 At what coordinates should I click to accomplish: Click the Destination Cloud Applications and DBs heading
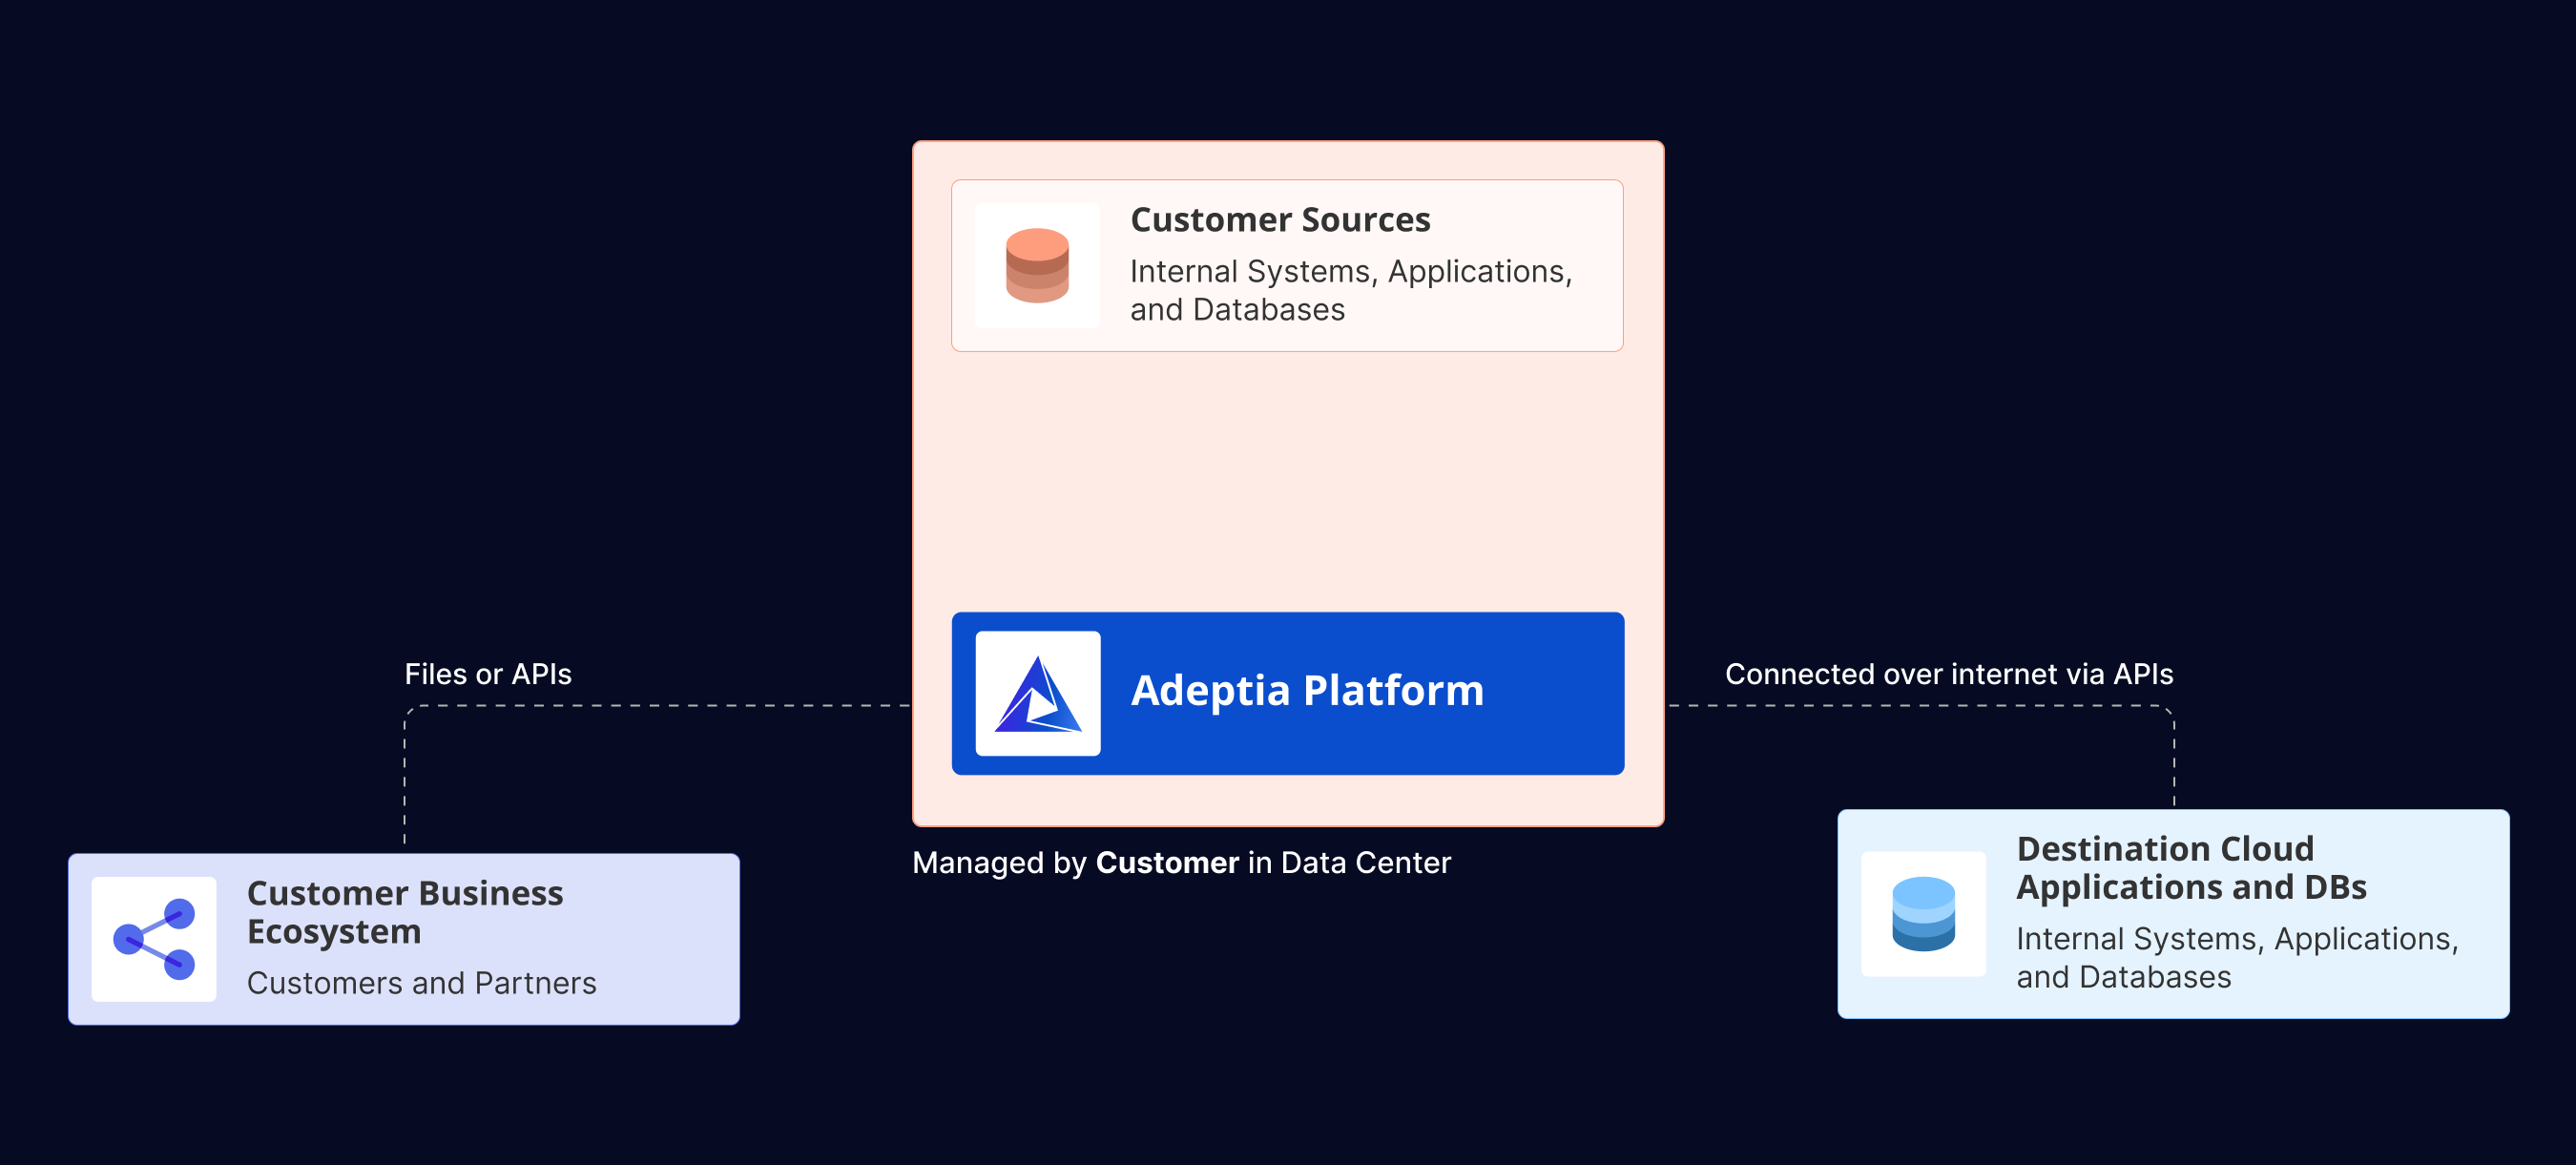2191,868
